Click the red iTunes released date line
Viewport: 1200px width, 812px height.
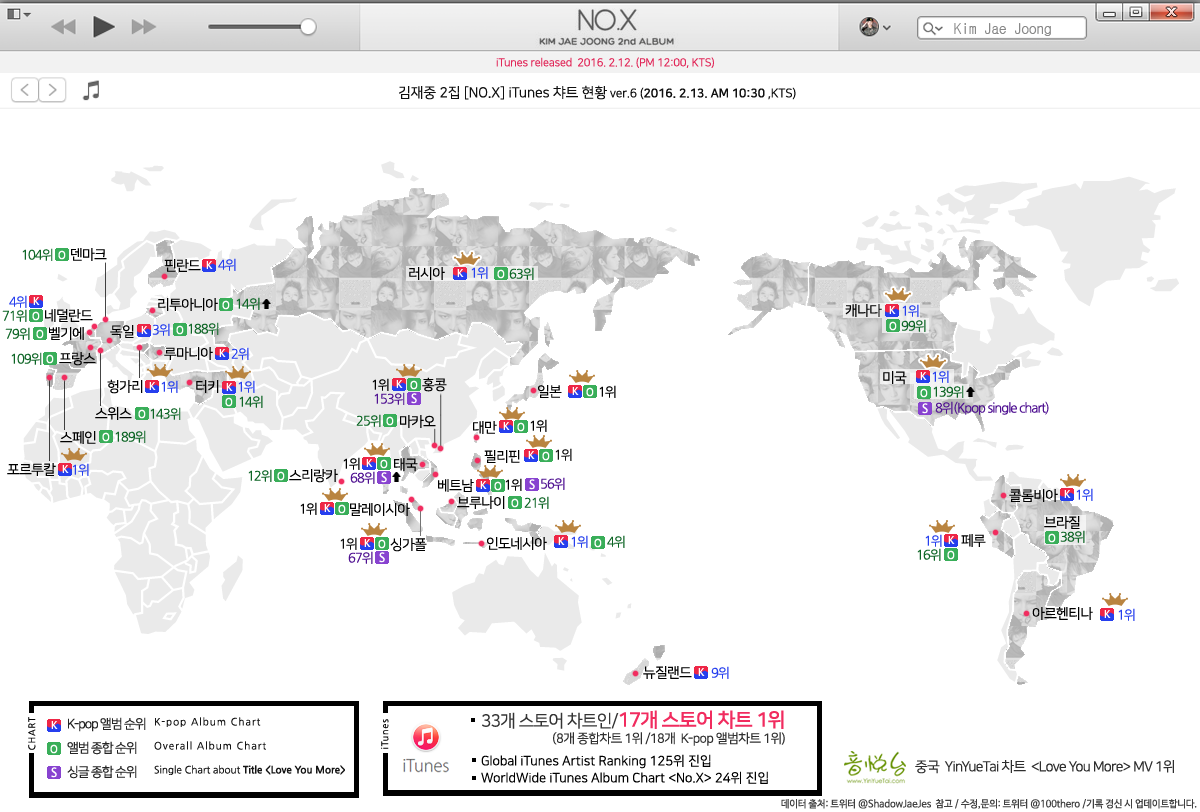coord(606,62)
